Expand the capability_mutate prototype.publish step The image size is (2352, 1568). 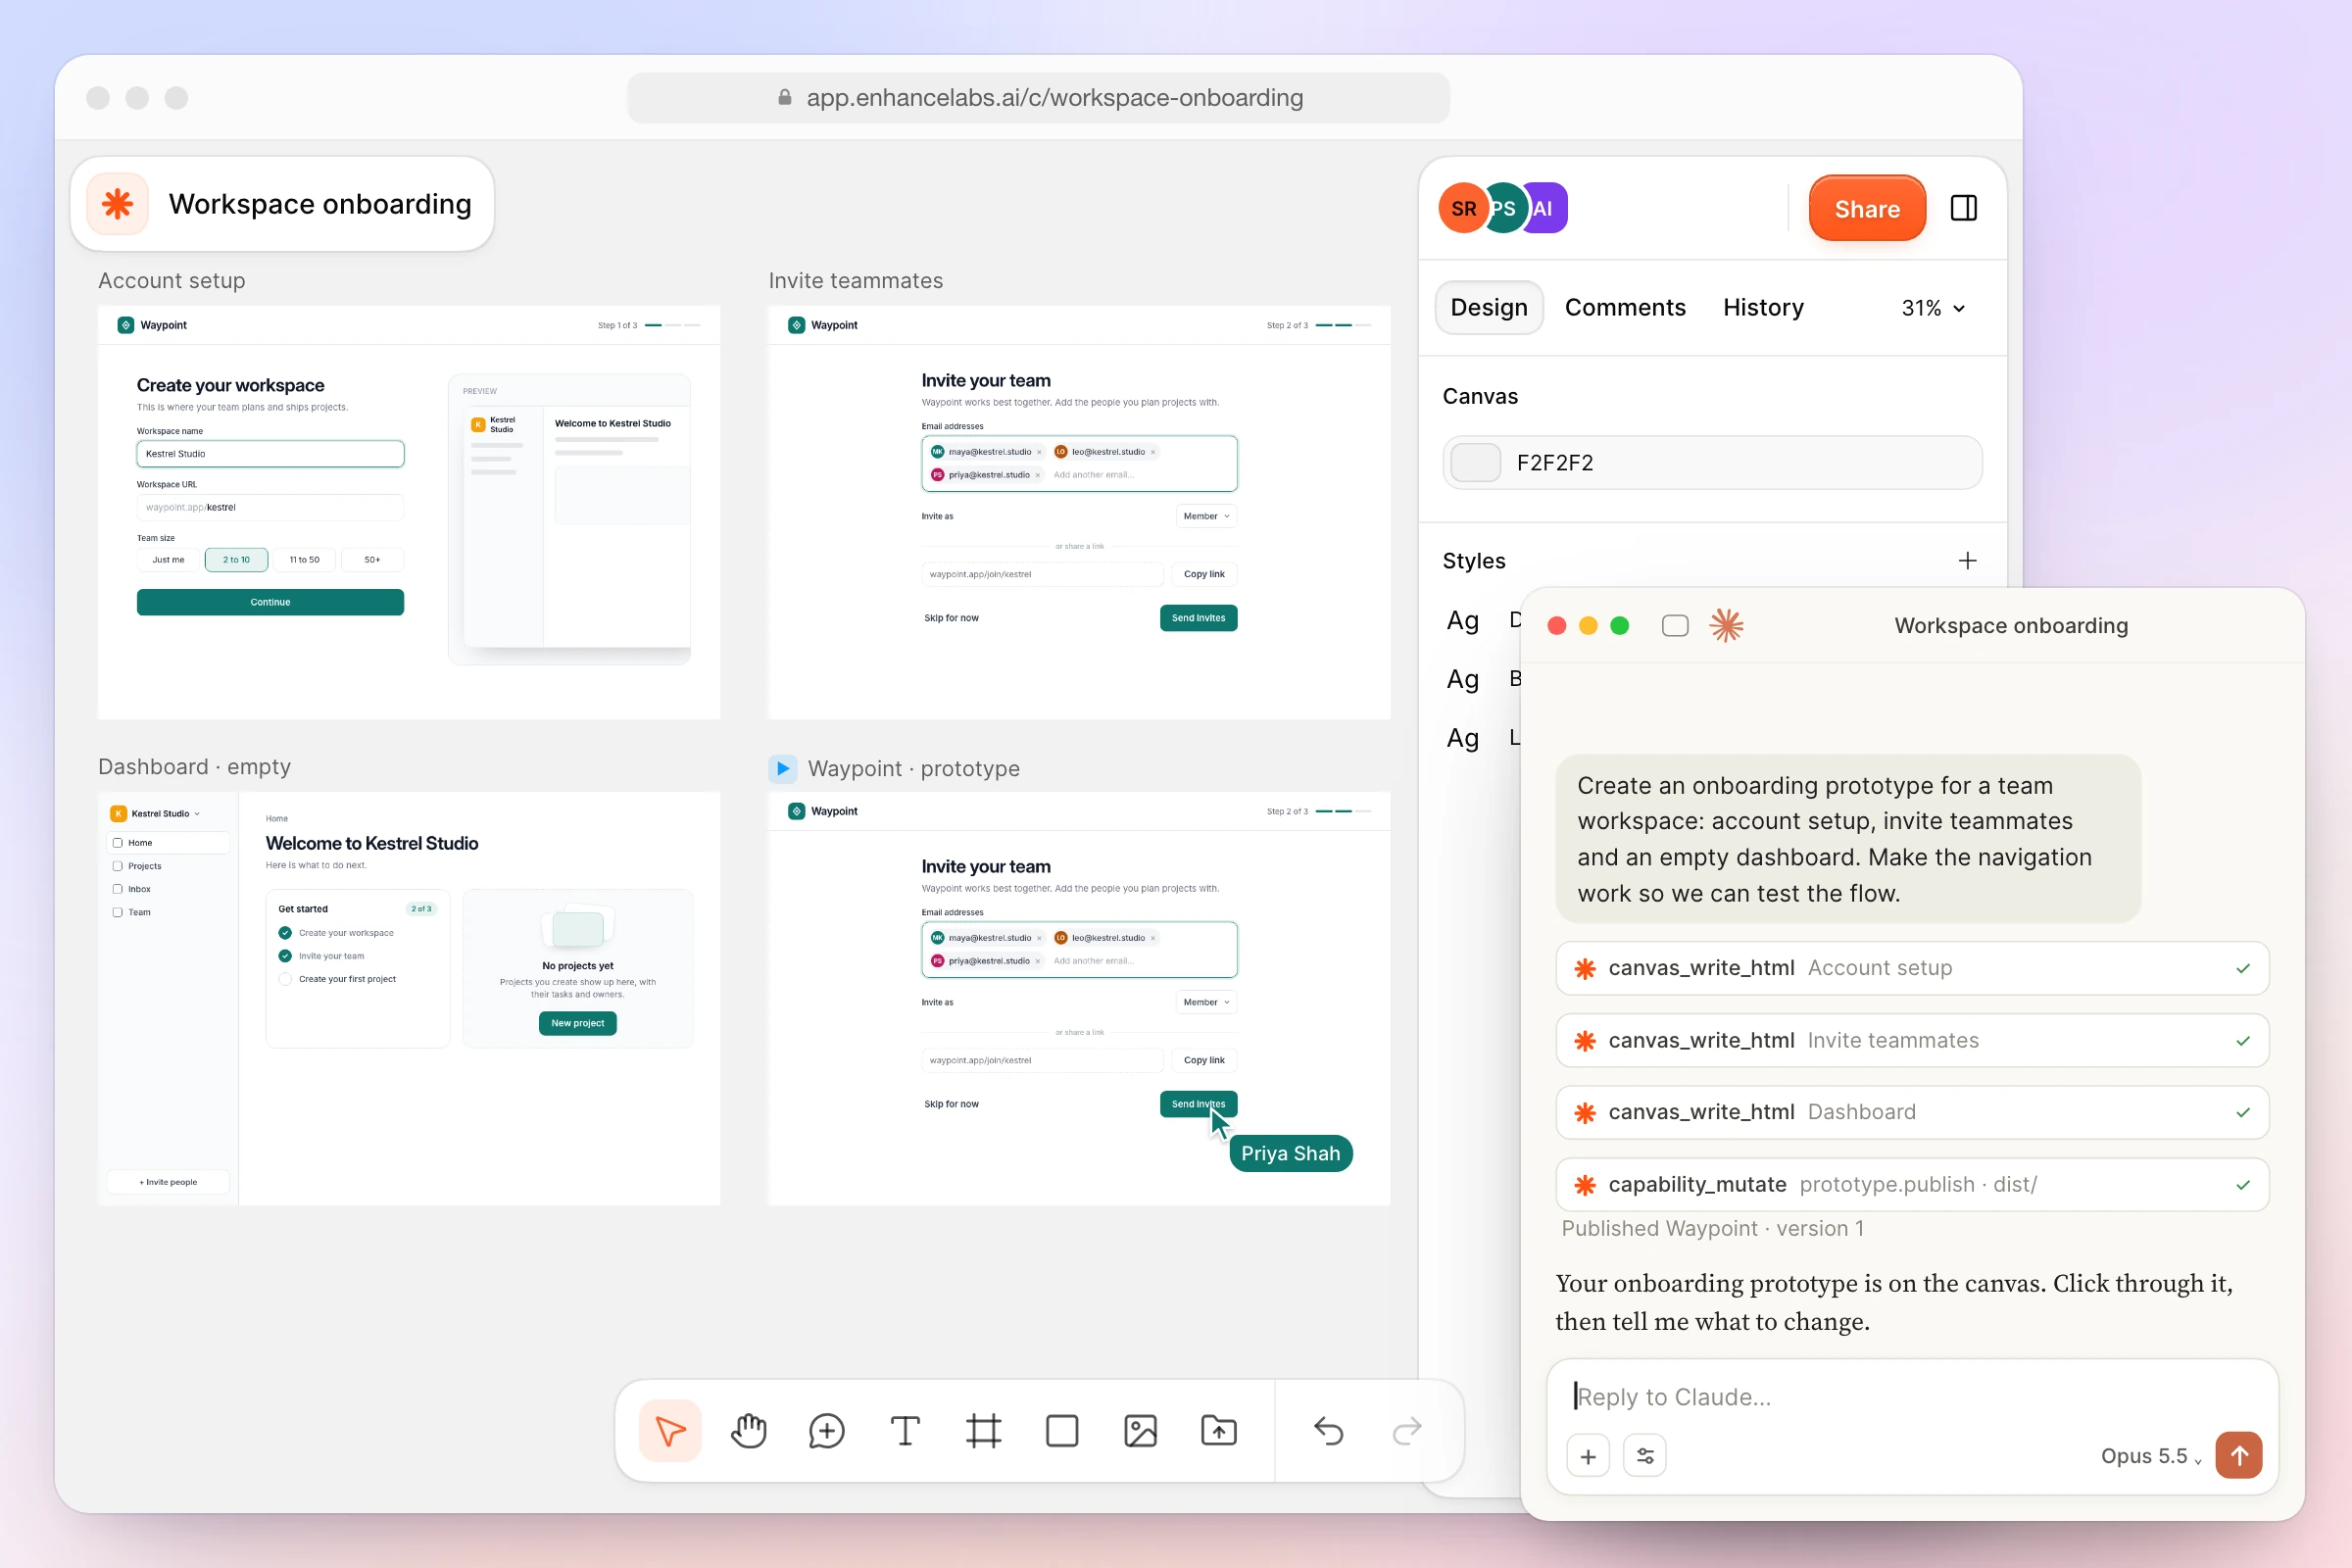pyautogui.click(x=1912, y=1185)
